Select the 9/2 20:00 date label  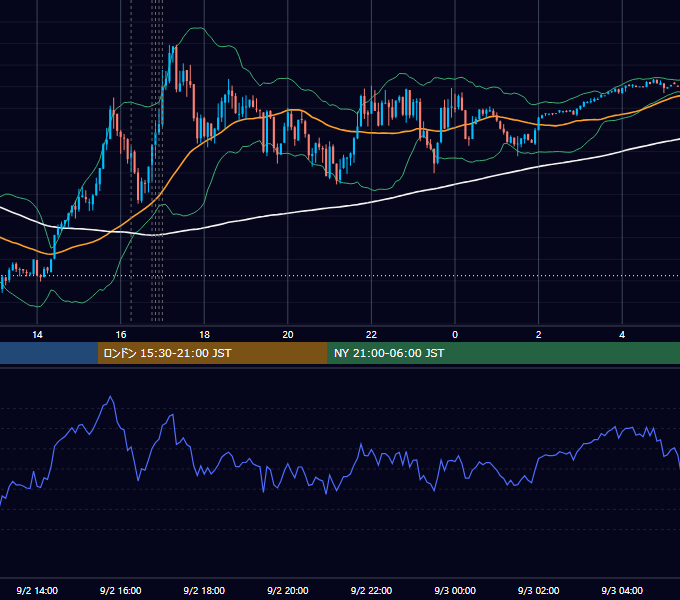click(288, 590)
